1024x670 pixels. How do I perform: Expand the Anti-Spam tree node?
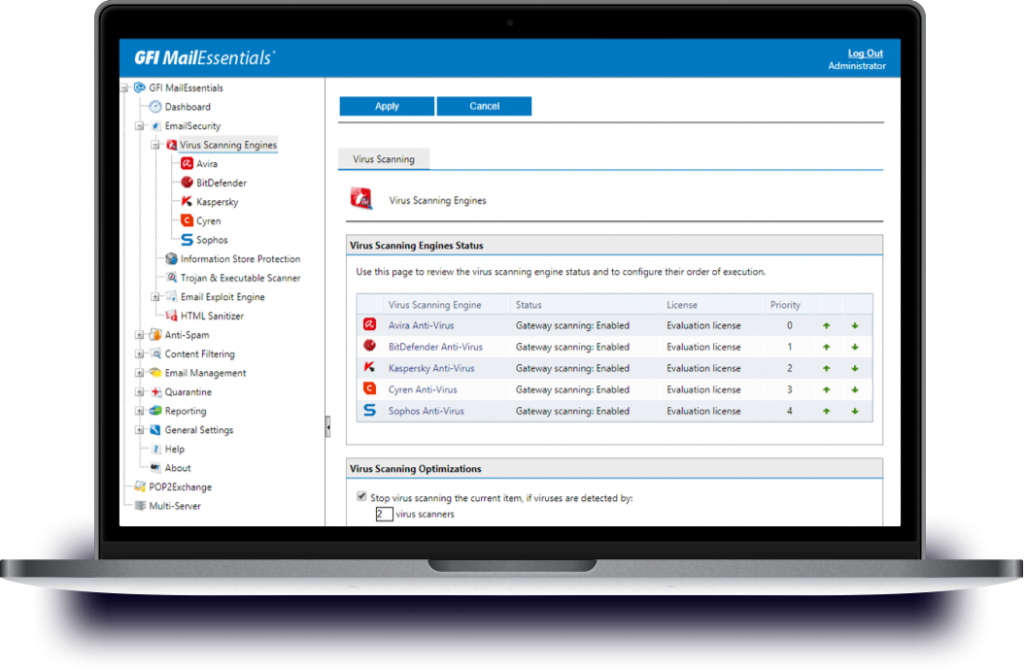(137, 335)
